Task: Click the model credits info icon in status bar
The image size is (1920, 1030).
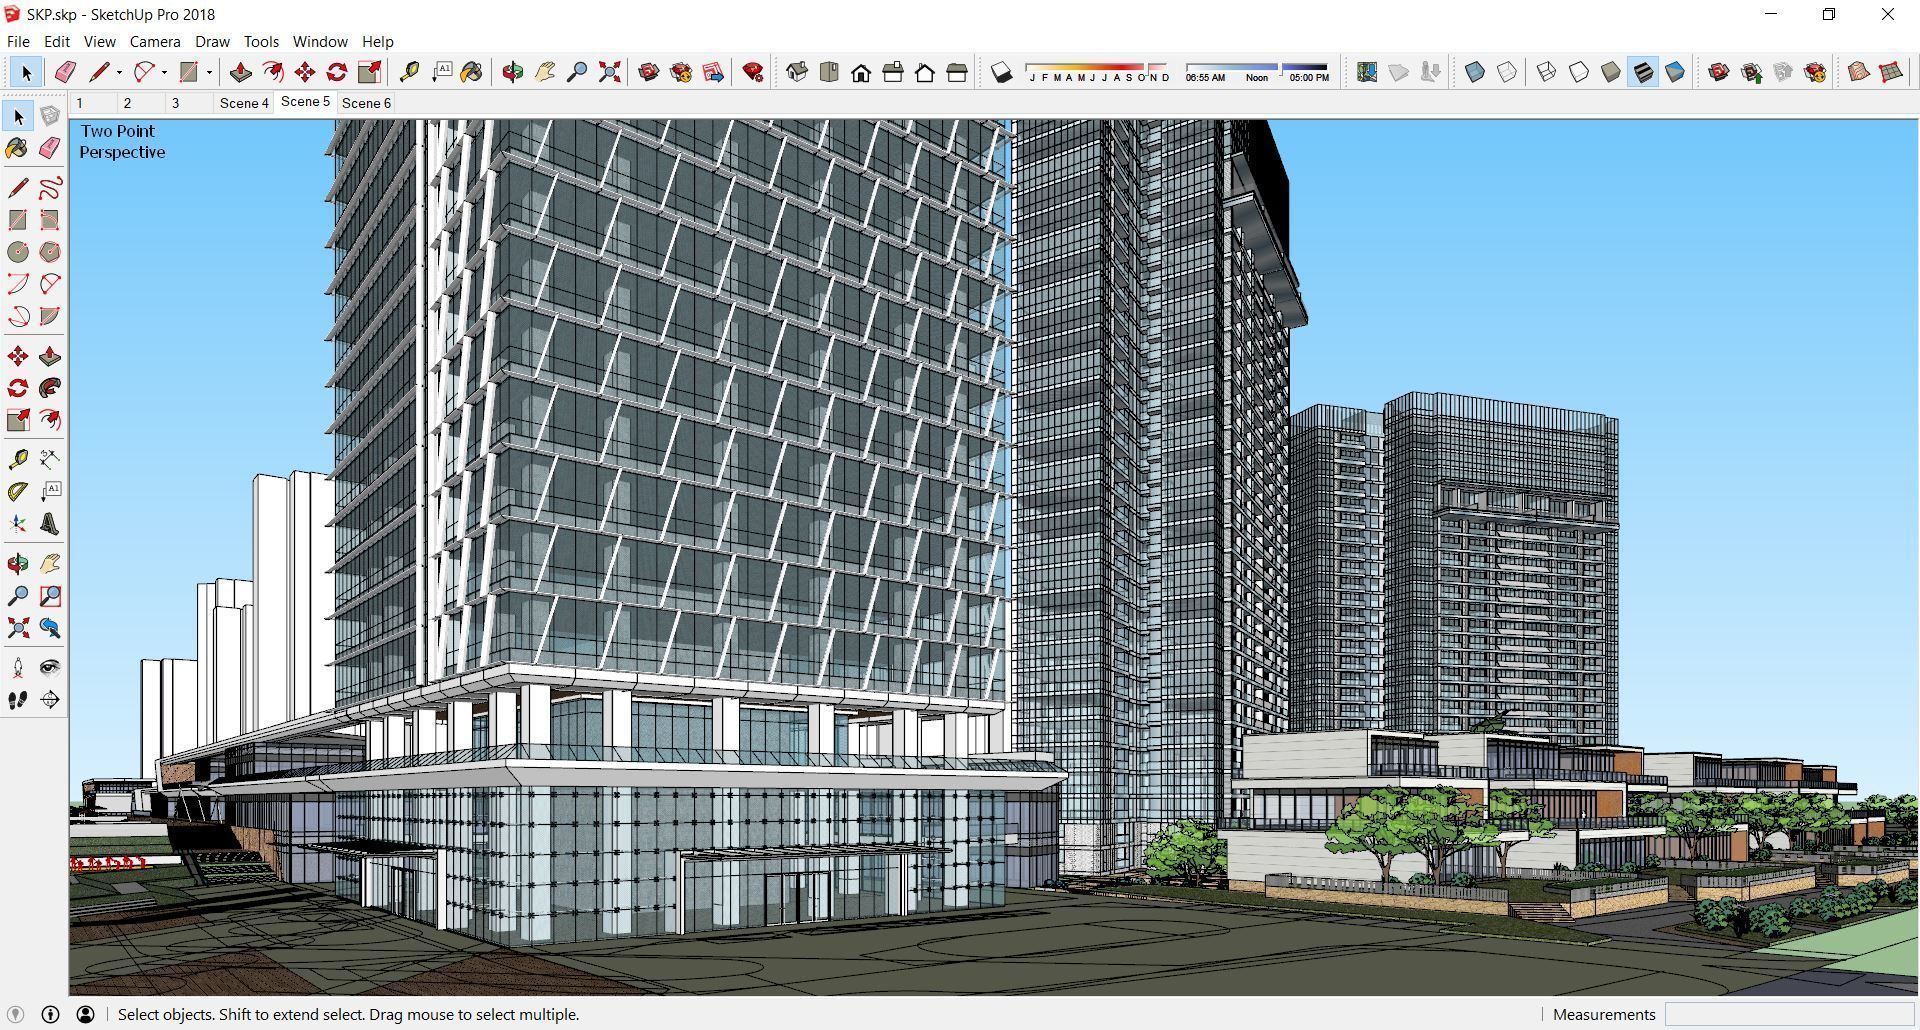Action: (x=50, y=1014)
